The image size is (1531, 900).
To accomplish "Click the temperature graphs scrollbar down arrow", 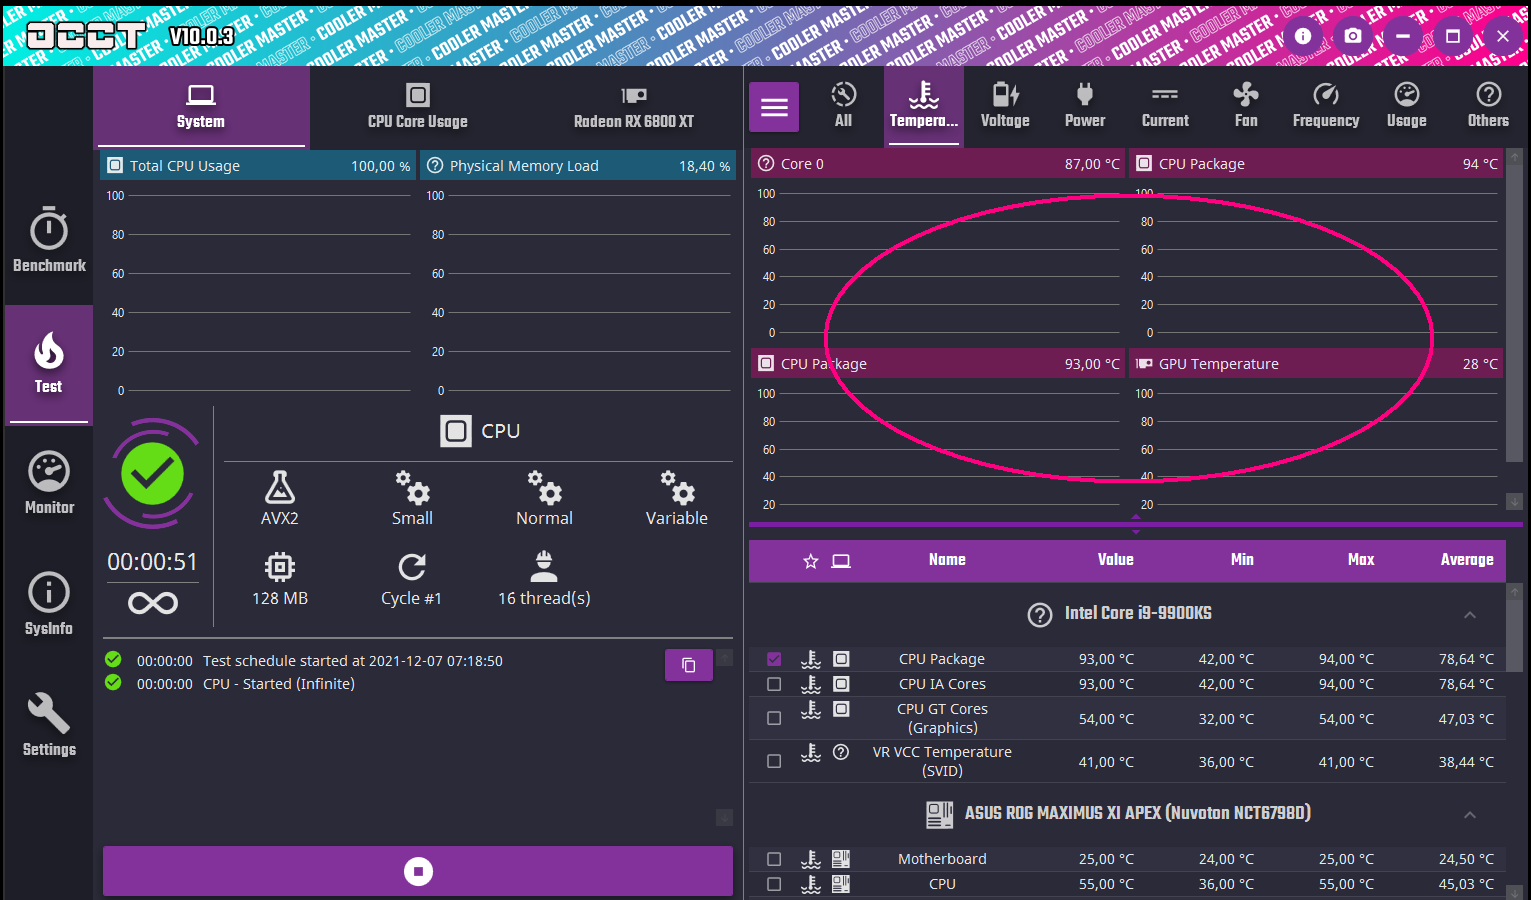I will pyautogui.click(x=1515, y=501).
